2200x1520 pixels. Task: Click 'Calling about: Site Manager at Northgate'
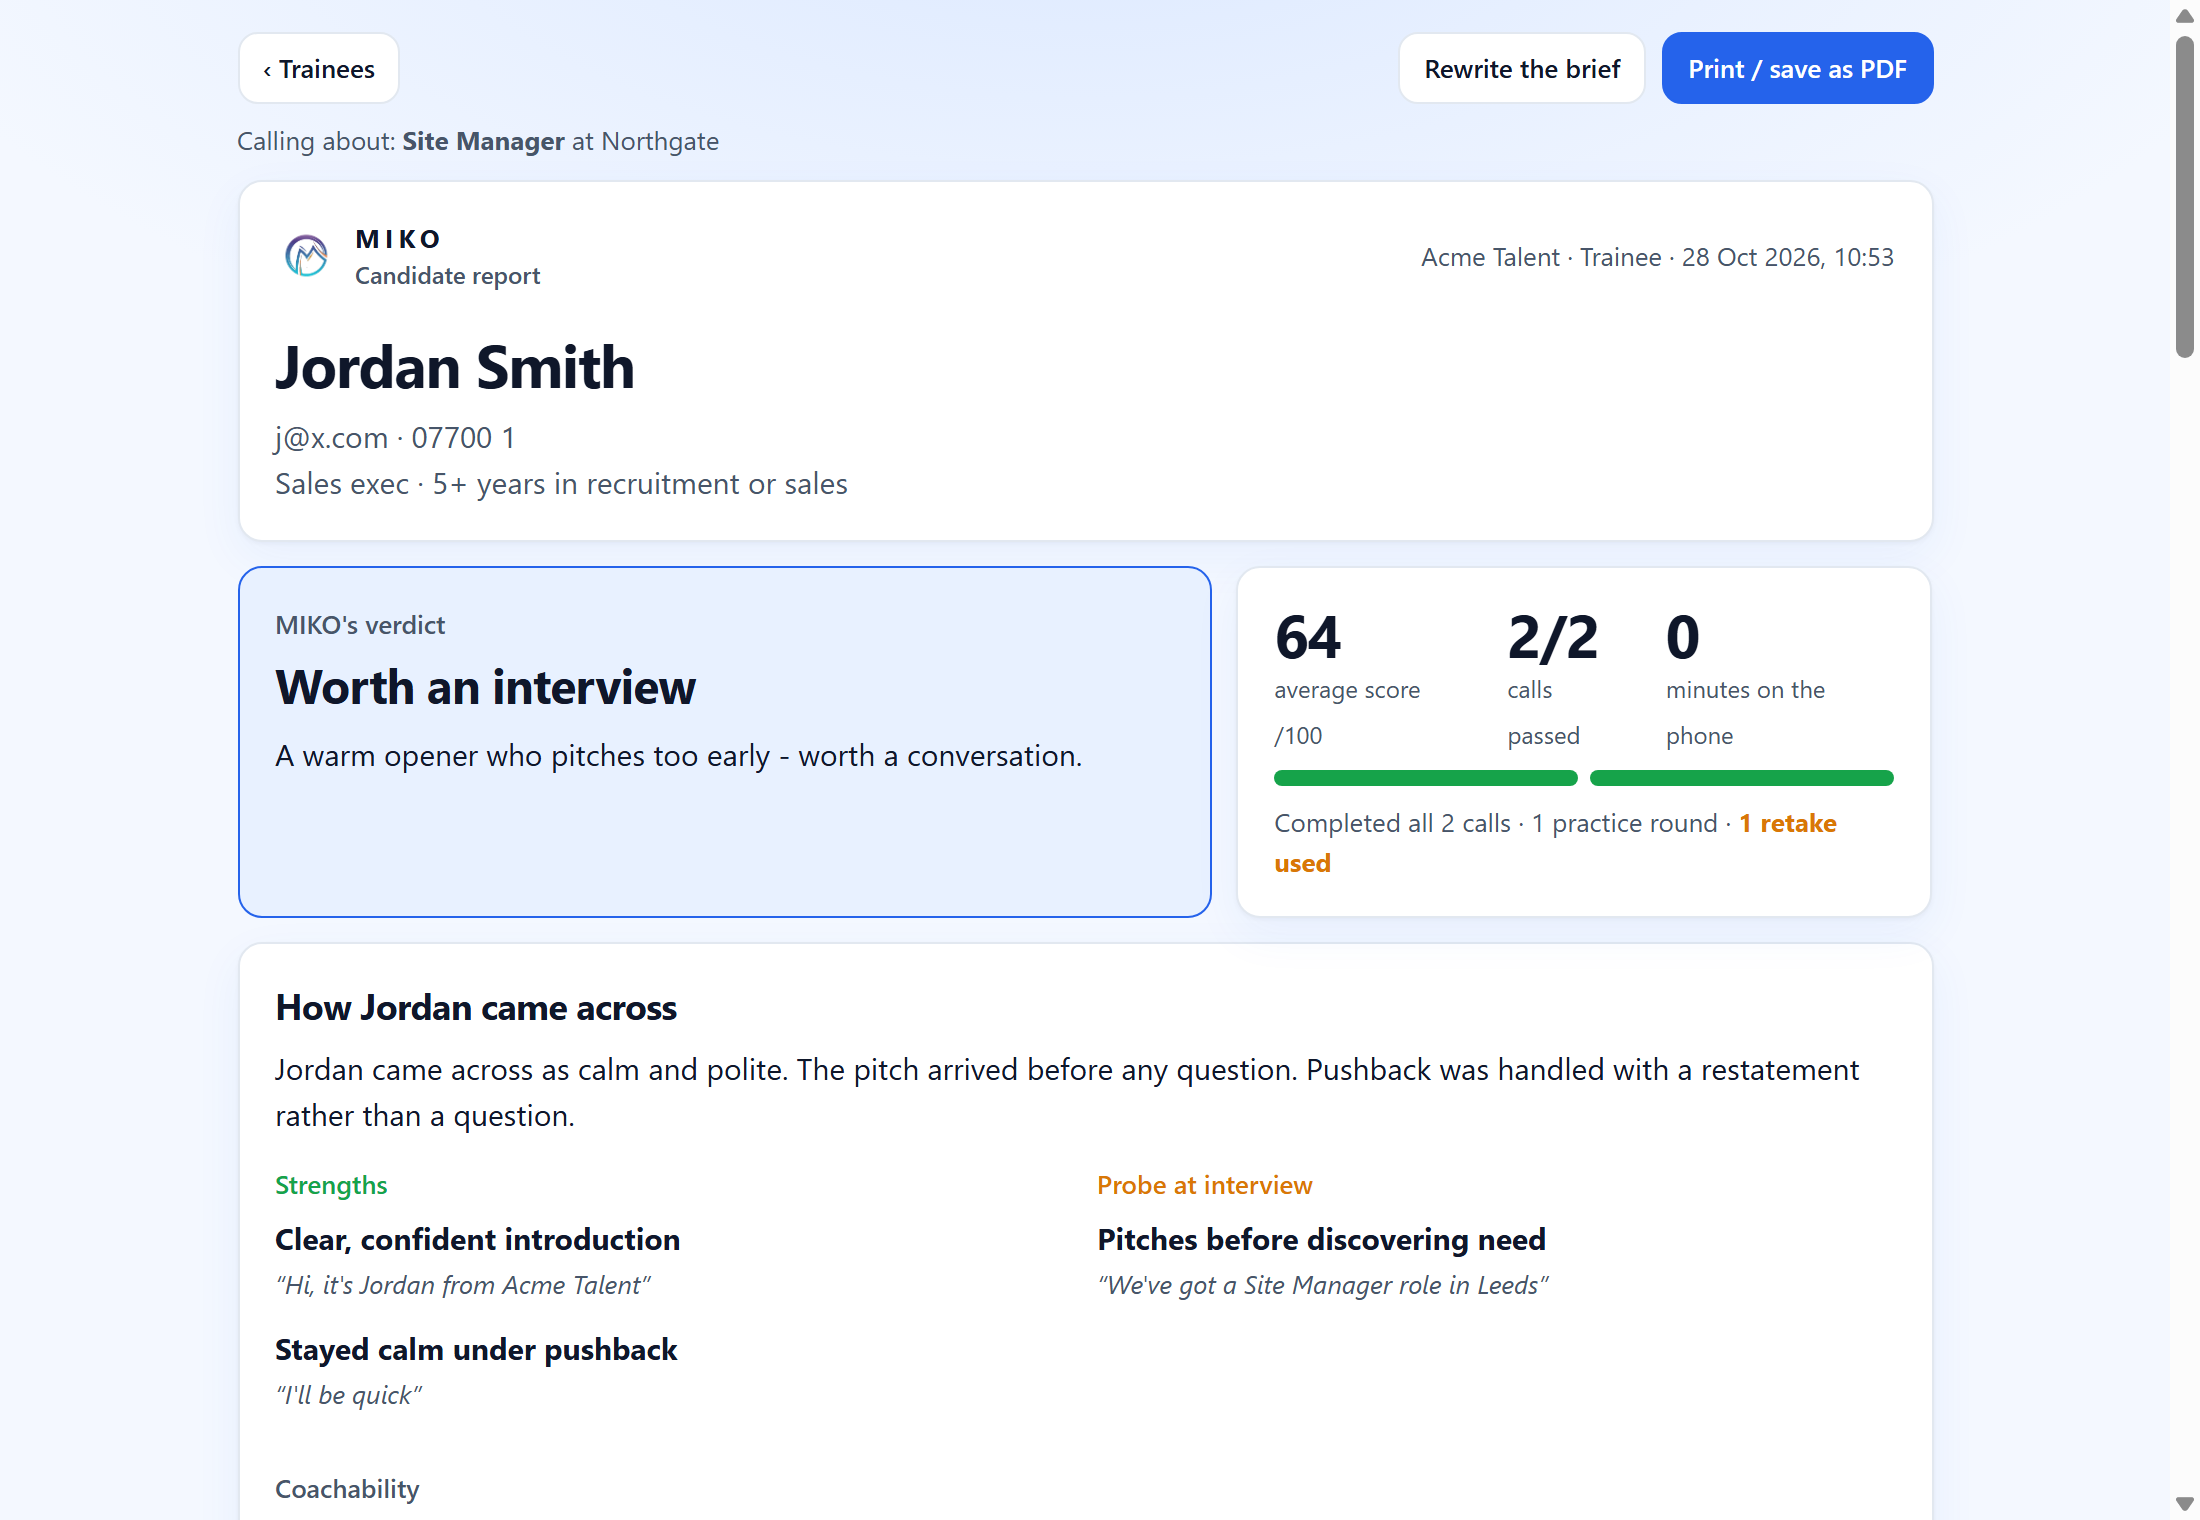(478, 141)
